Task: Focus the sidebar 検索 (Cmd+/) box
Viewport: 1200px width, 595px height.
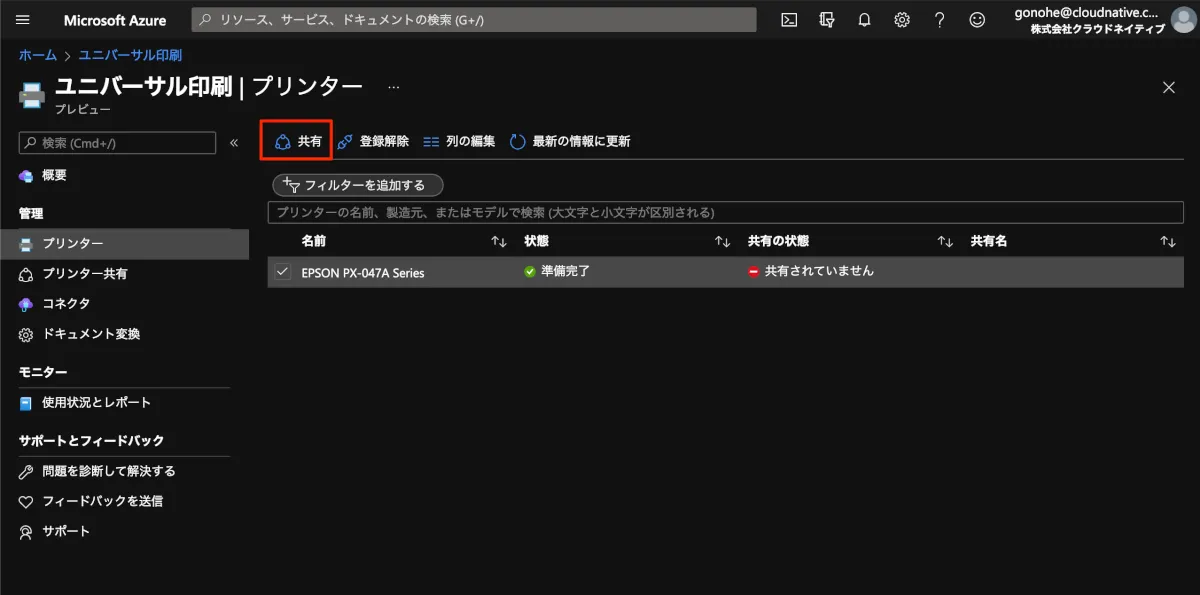Action: pyautogui.click(x=117, y=143)
